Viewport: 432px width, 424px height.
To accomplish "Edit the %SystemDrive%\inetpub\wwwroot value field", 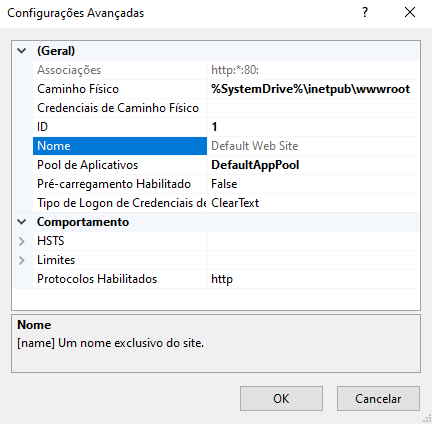I will (313, 89).
